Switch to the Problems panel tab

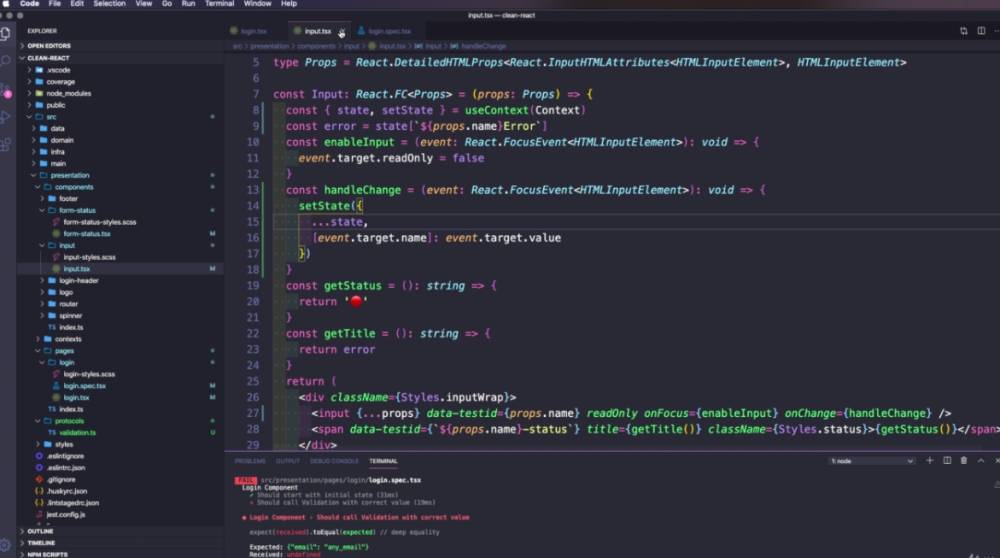[250, 461]
